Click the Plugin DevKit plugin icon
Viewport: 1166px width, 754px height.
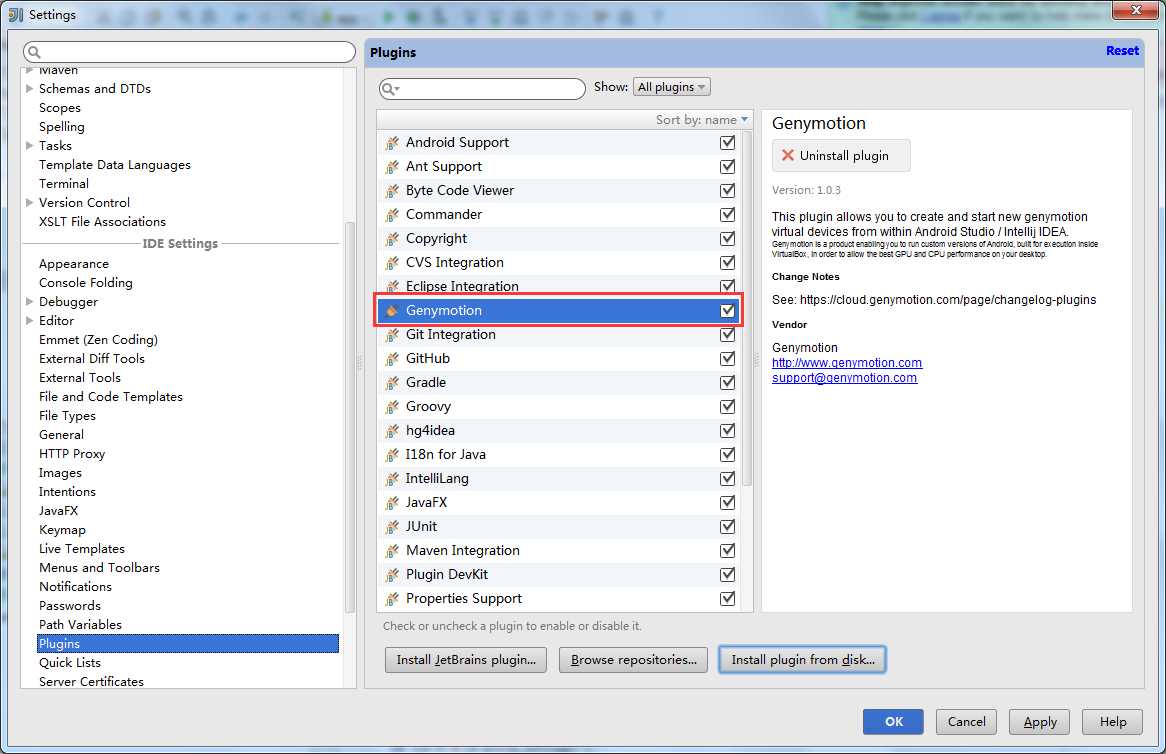click(392, 575)
